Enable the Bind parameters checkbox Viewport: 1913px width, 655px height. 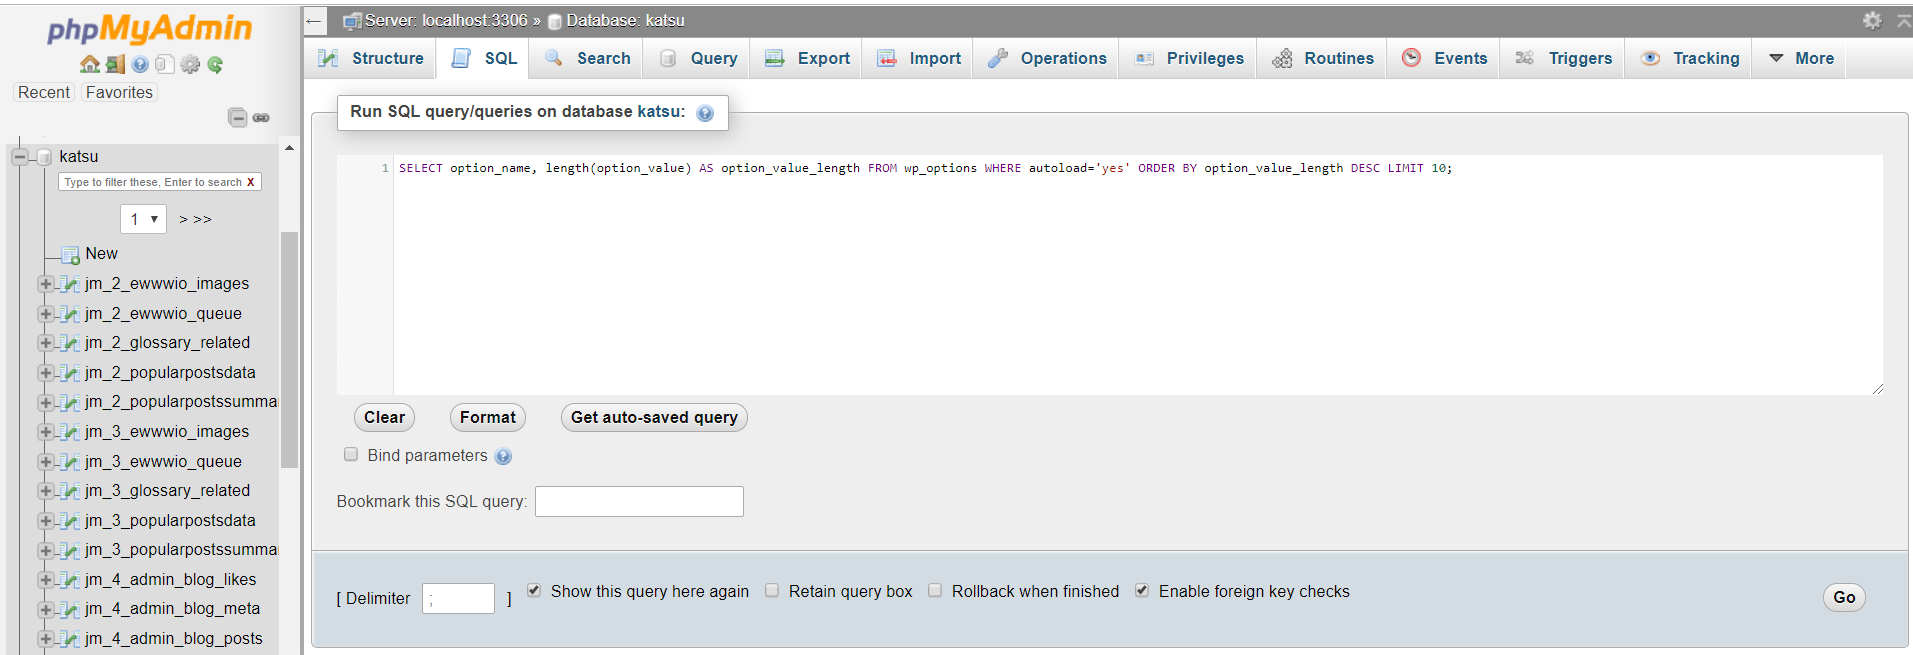click(351, 454)
